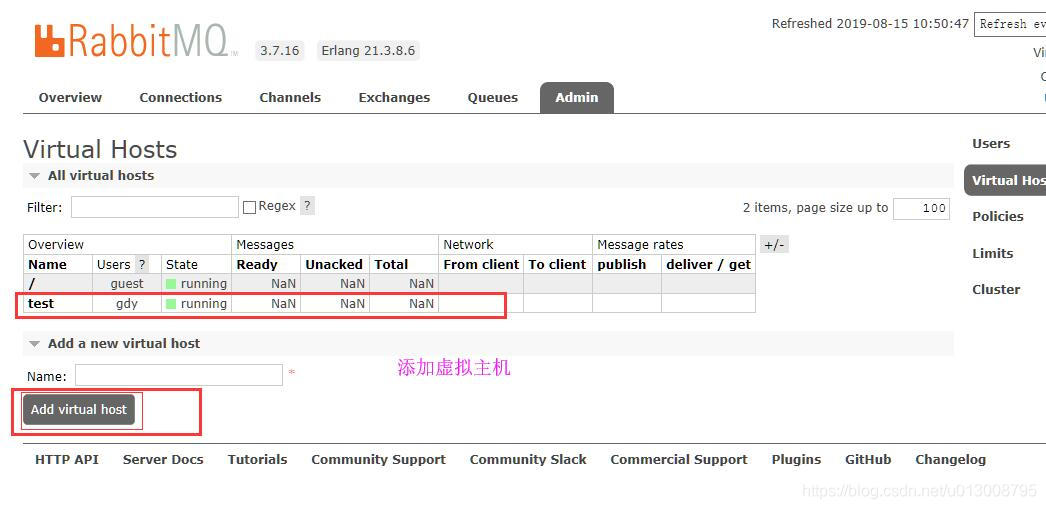1046x509 pixels.
Task: Sort by the Unacked column header
Action: (334, 264)
